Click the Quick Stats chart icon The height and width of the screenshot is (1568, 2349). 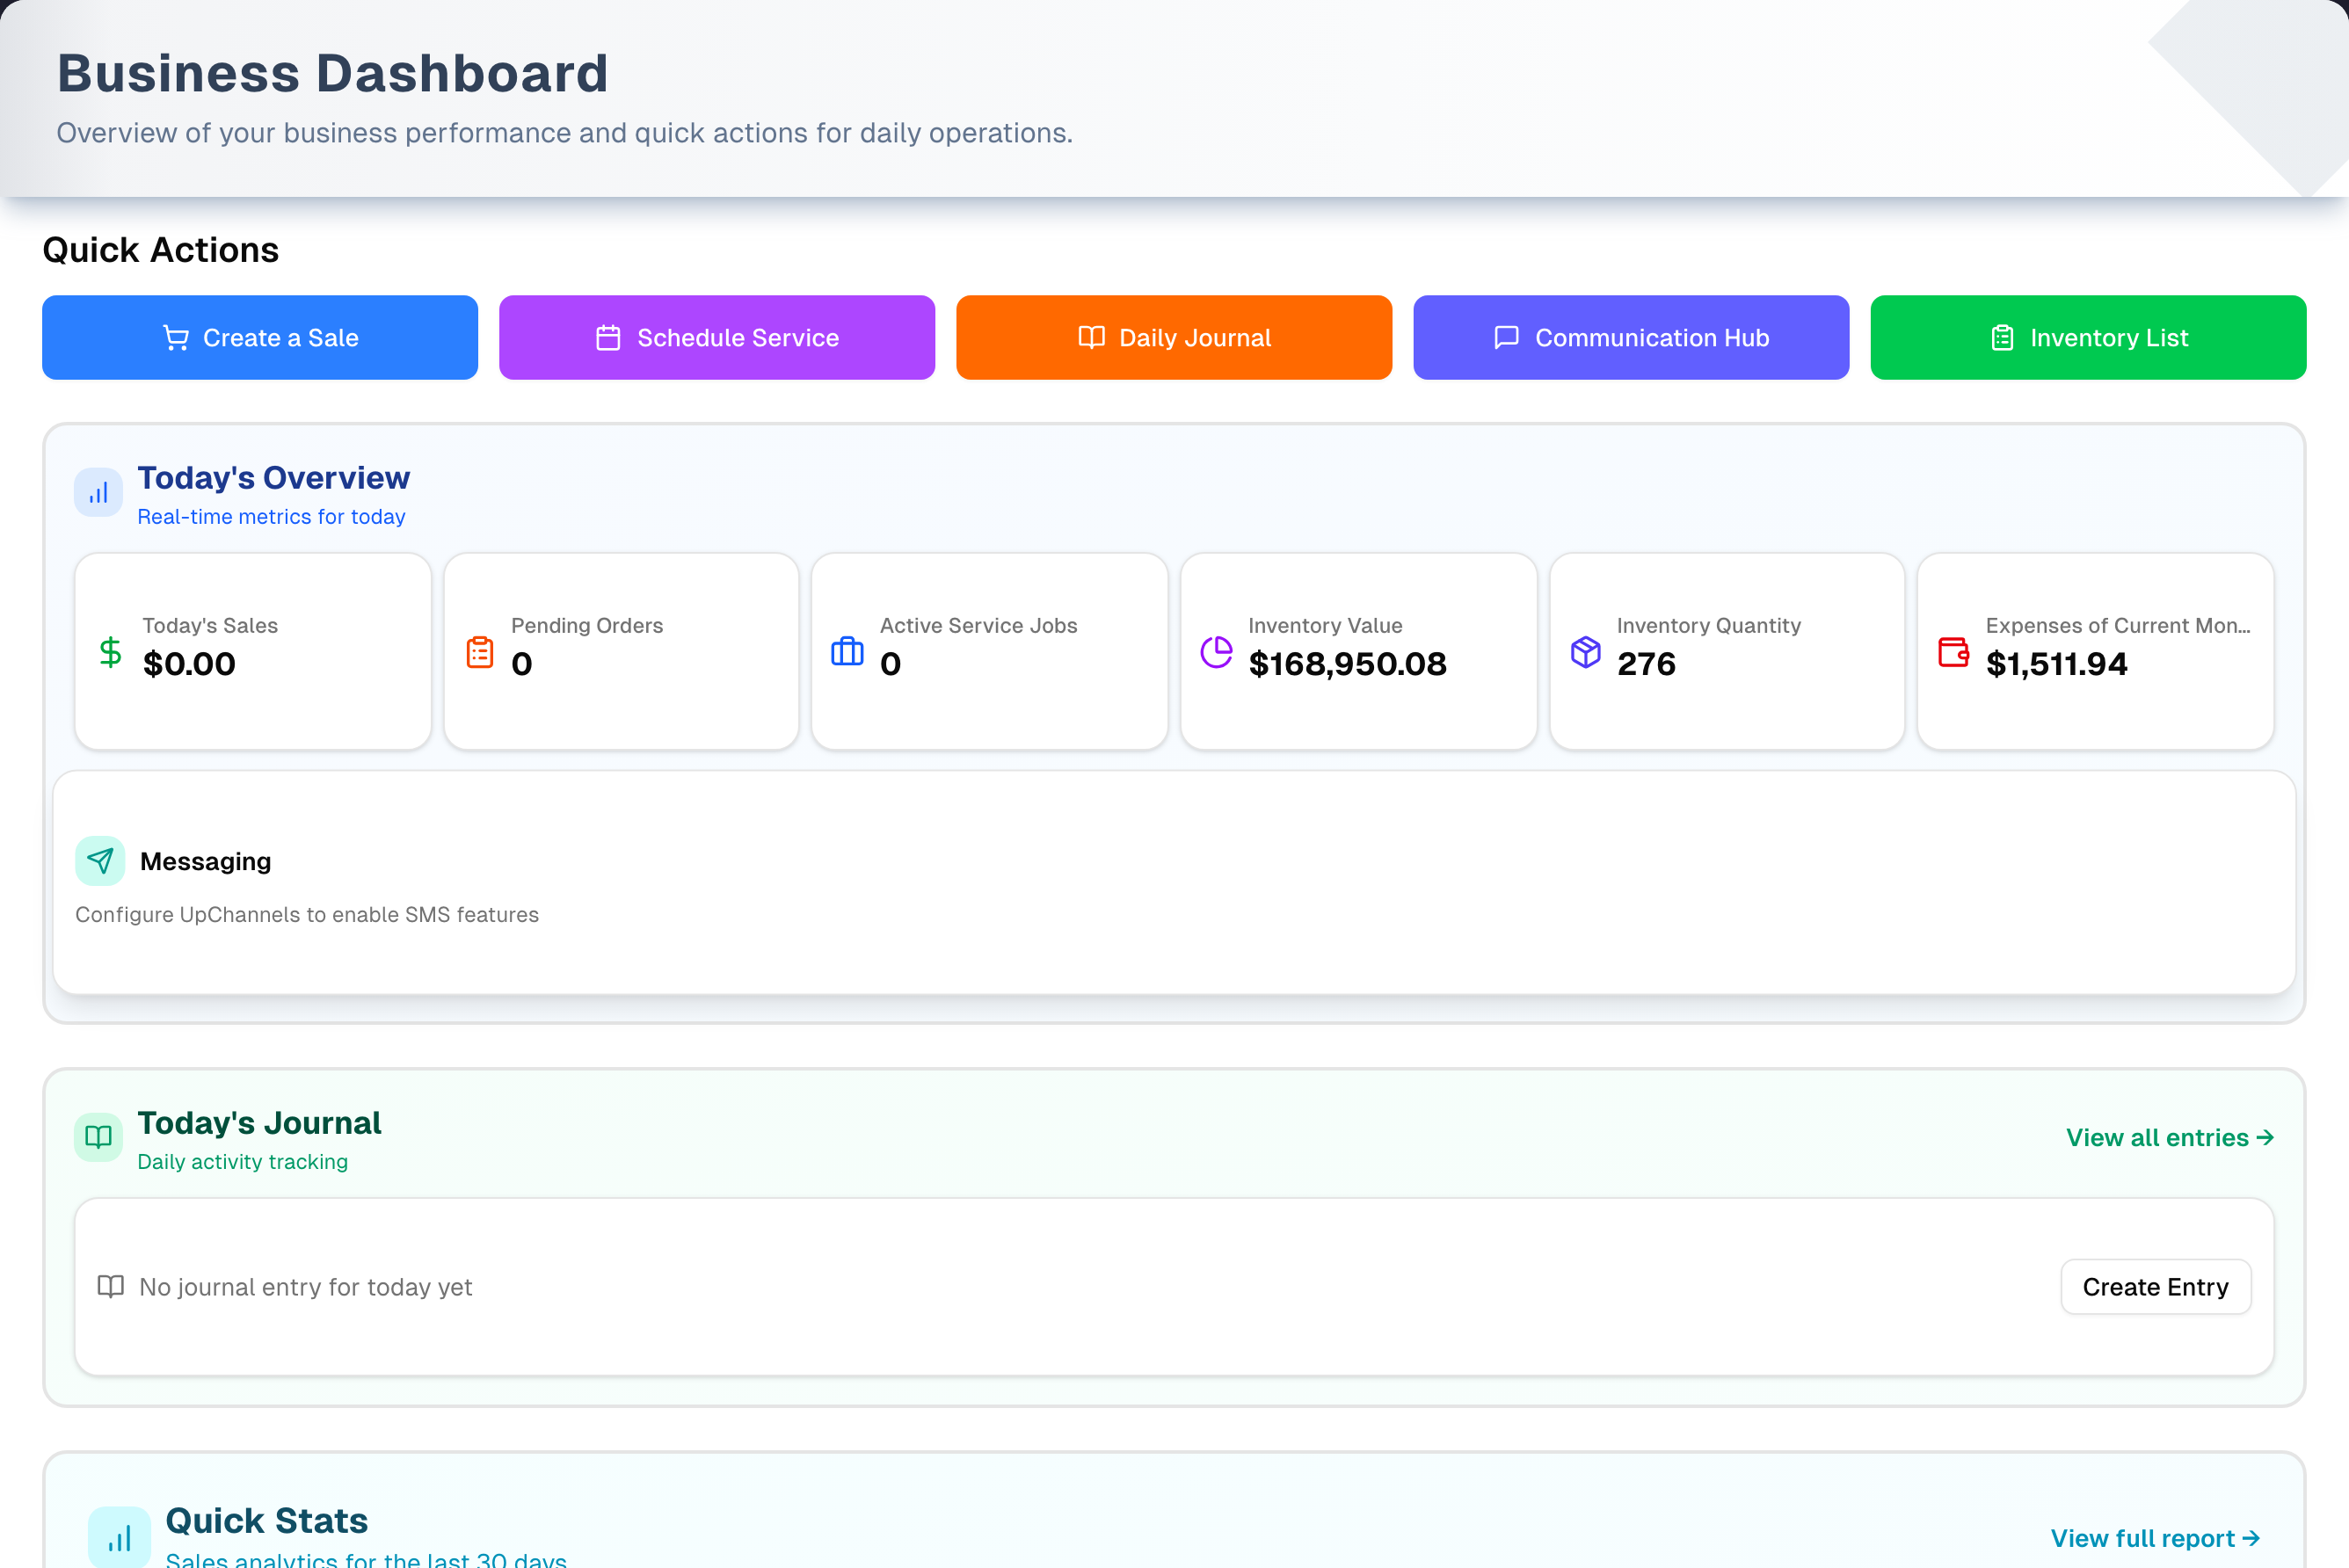pos(119,1537)
